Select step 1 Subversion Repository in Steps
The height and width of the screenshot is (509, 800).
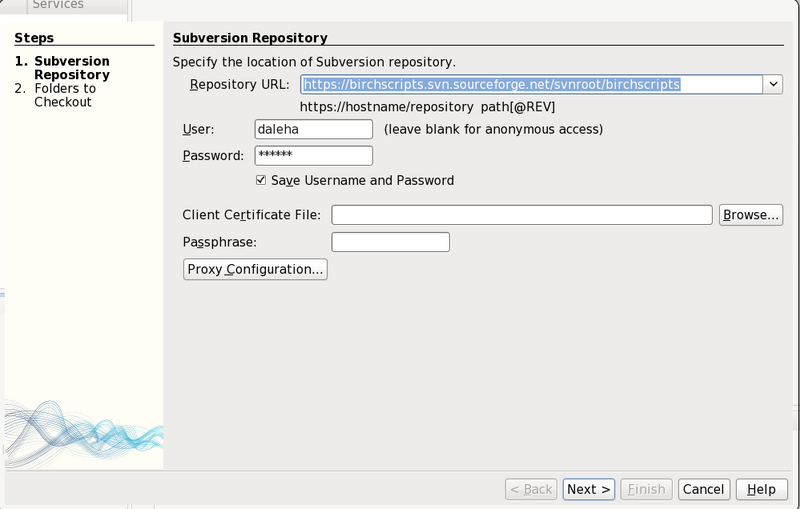[x=71, y=68]
